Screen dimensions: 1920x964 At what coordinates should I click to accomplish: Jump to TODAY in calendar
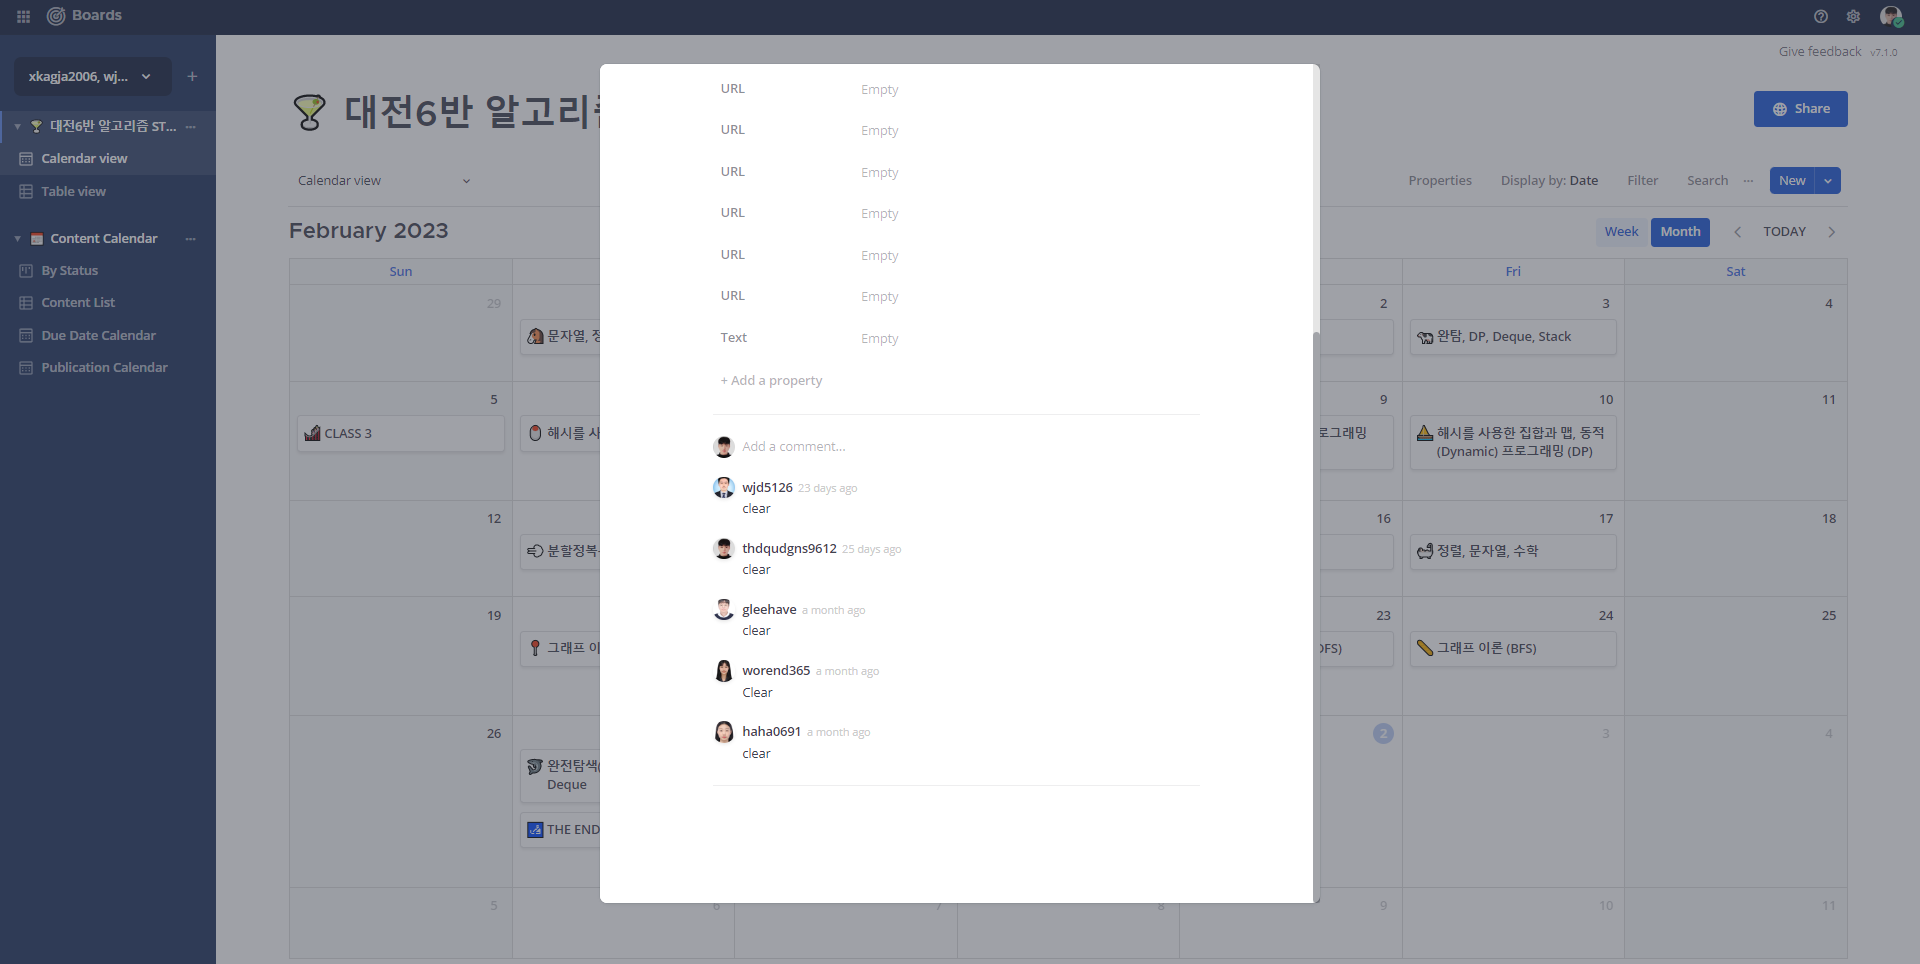tap(1784, 232)
